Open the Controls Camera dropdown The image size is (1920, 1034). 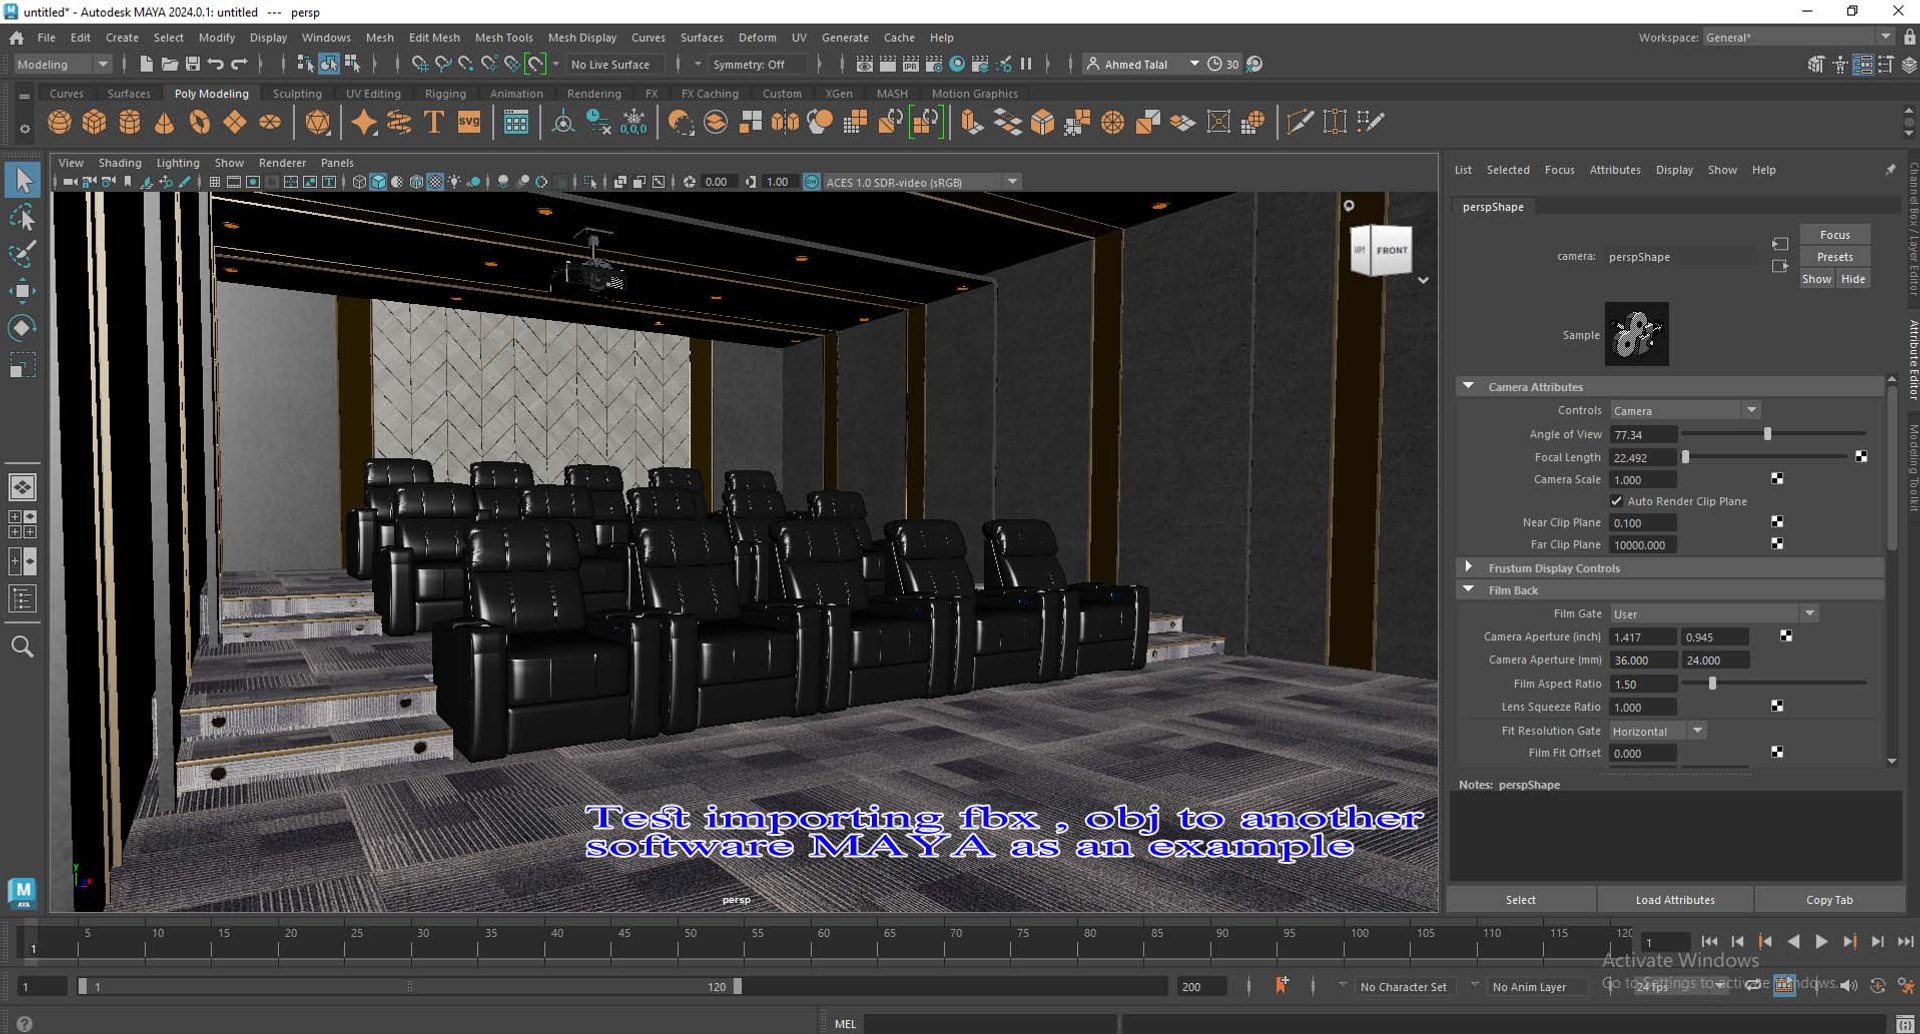[x=1685, y=410]
